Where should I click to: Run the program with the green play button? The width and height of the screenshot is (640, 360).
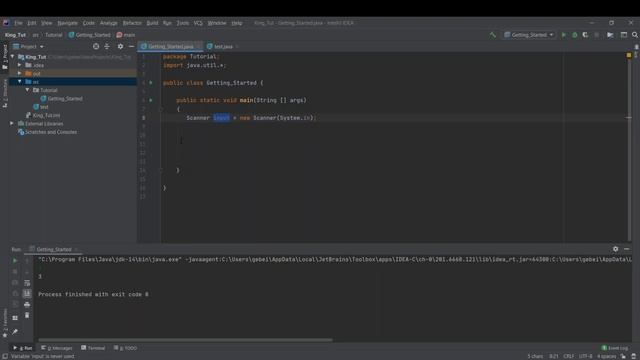(564, 35)
